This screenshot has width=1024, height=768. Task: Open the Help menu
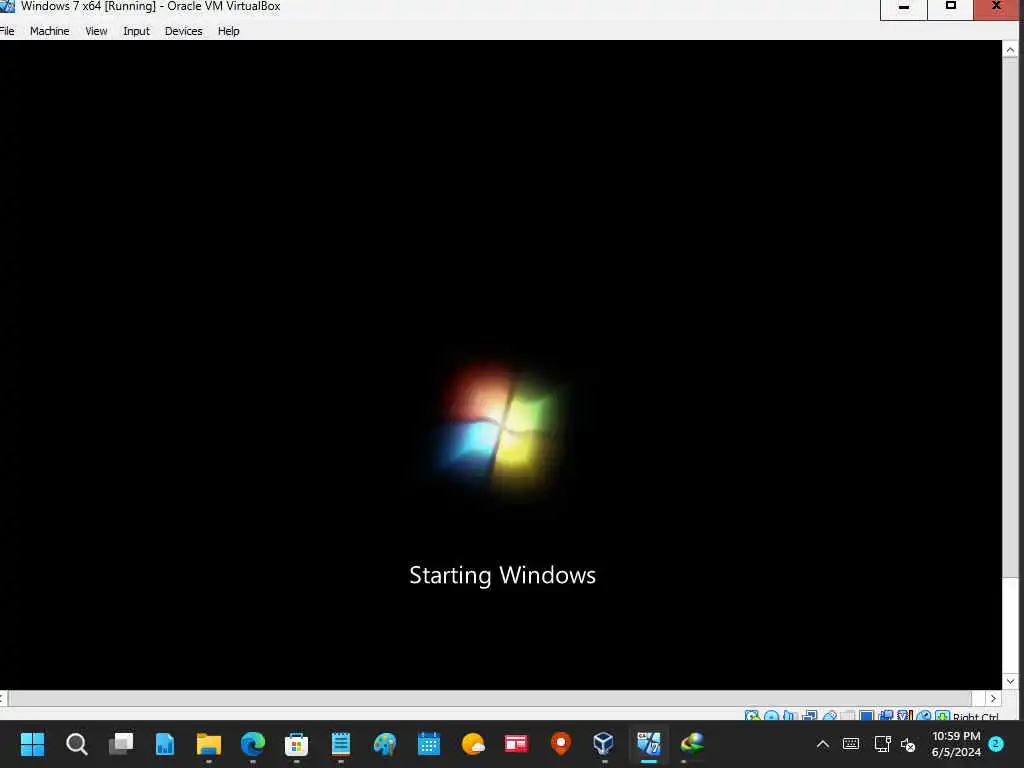click(229, 31)
